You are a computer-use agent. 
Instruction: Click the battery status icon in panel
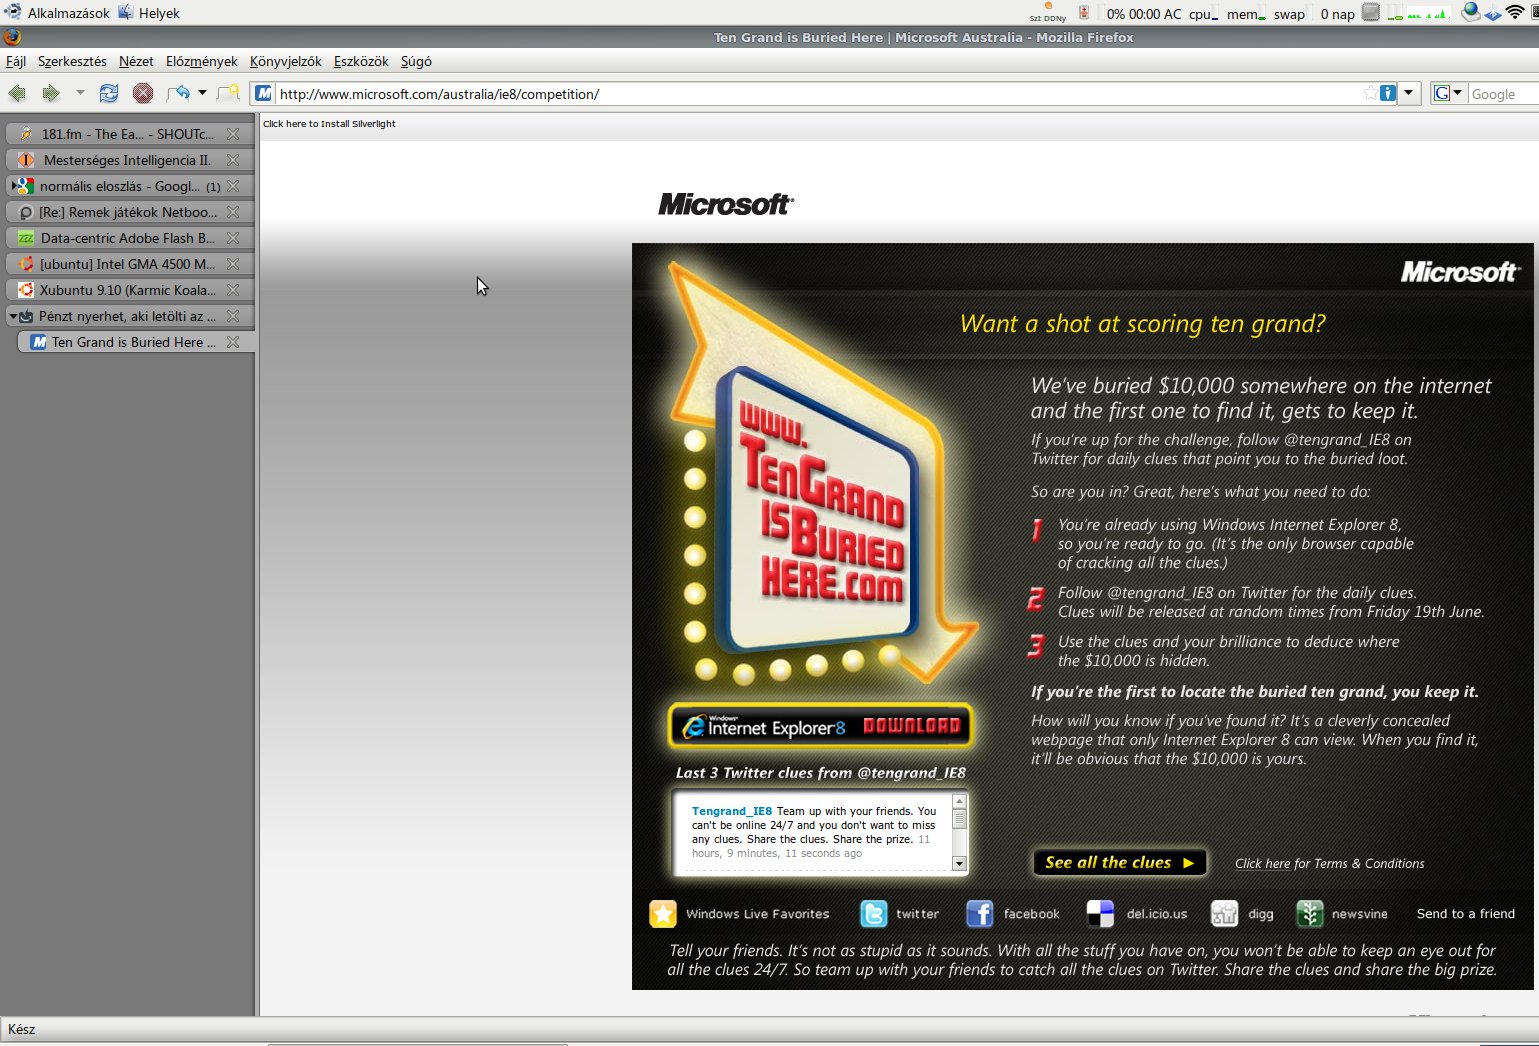point(1084,12)
